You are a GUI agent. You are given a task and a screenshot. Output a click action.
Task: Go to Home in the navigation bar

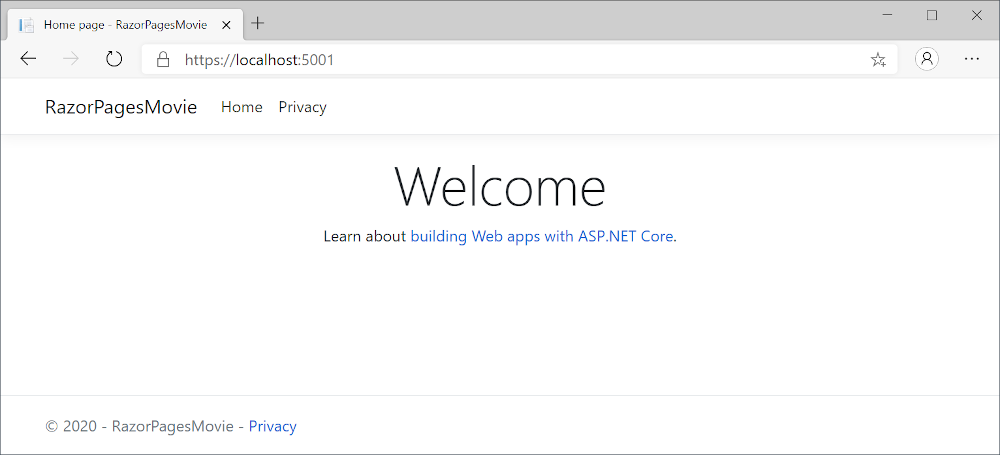tap(242, 107)
